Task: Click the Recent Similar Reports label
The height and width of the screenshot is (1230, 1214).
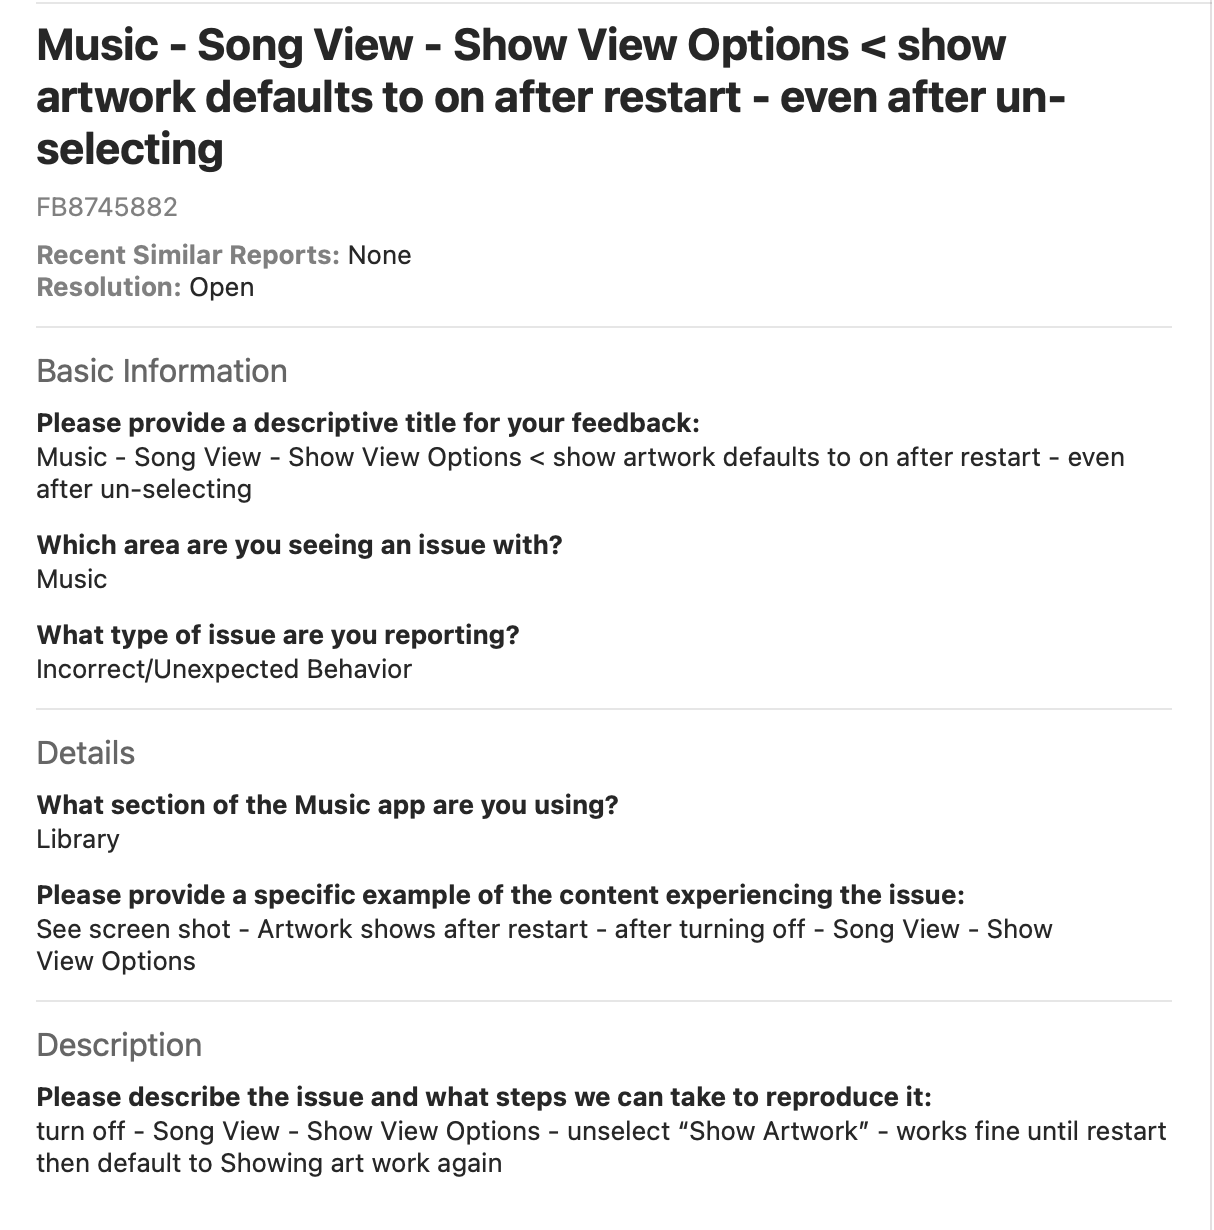Action: click(x=188, y=255)
